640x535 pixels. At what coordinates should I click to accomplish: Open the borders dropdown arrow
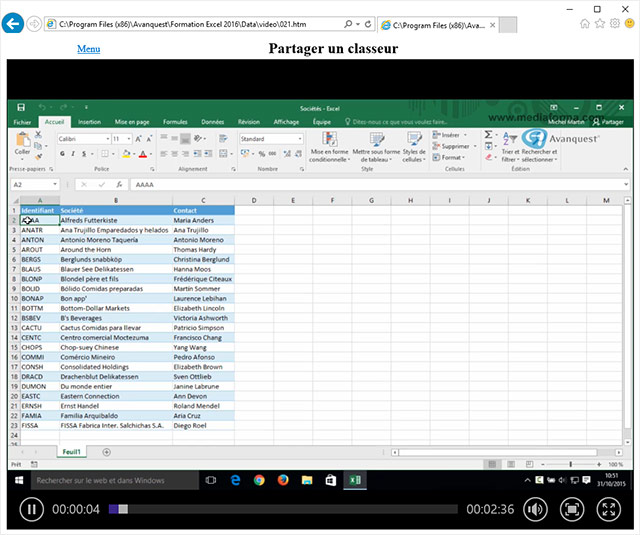113,153
